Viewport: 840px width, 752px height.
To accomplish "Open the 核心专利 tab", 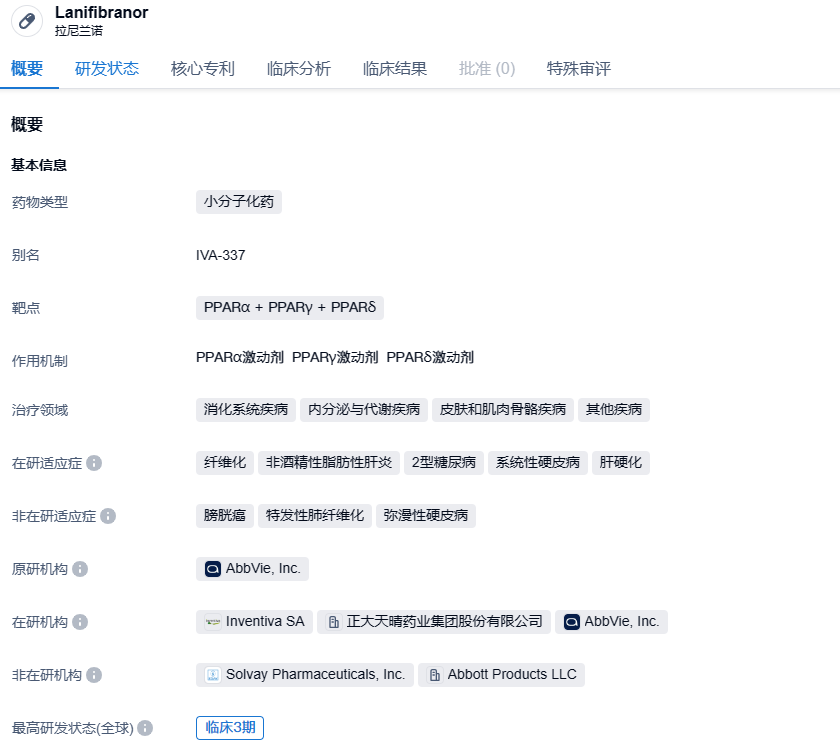I will coord(203,69).
